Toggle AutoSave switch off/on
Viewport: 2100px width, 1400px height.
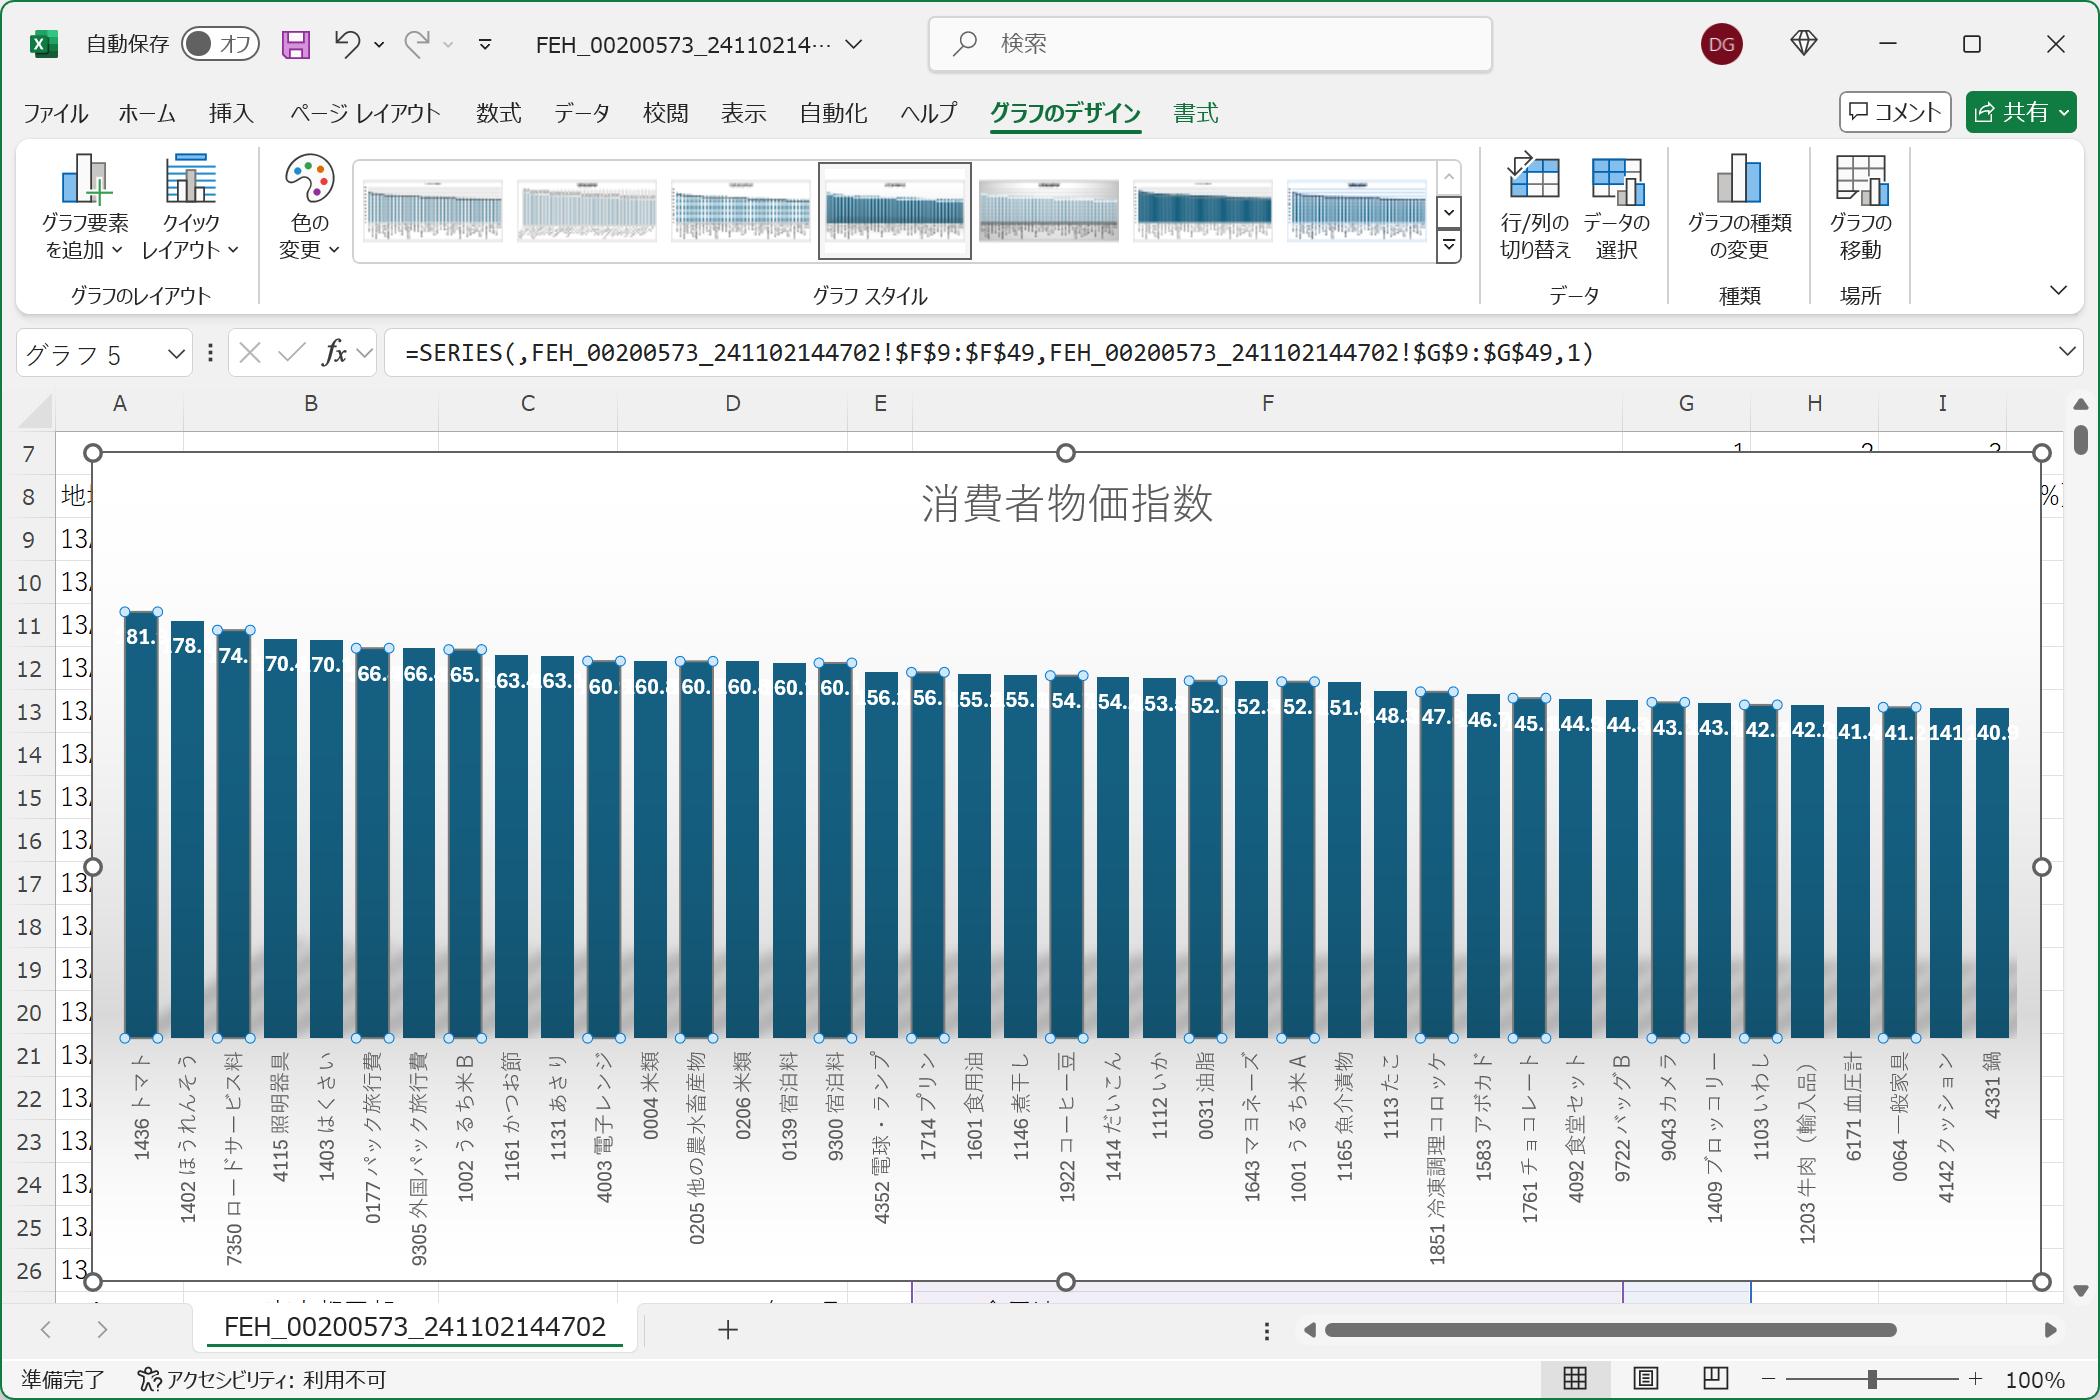tap(221, 44)
